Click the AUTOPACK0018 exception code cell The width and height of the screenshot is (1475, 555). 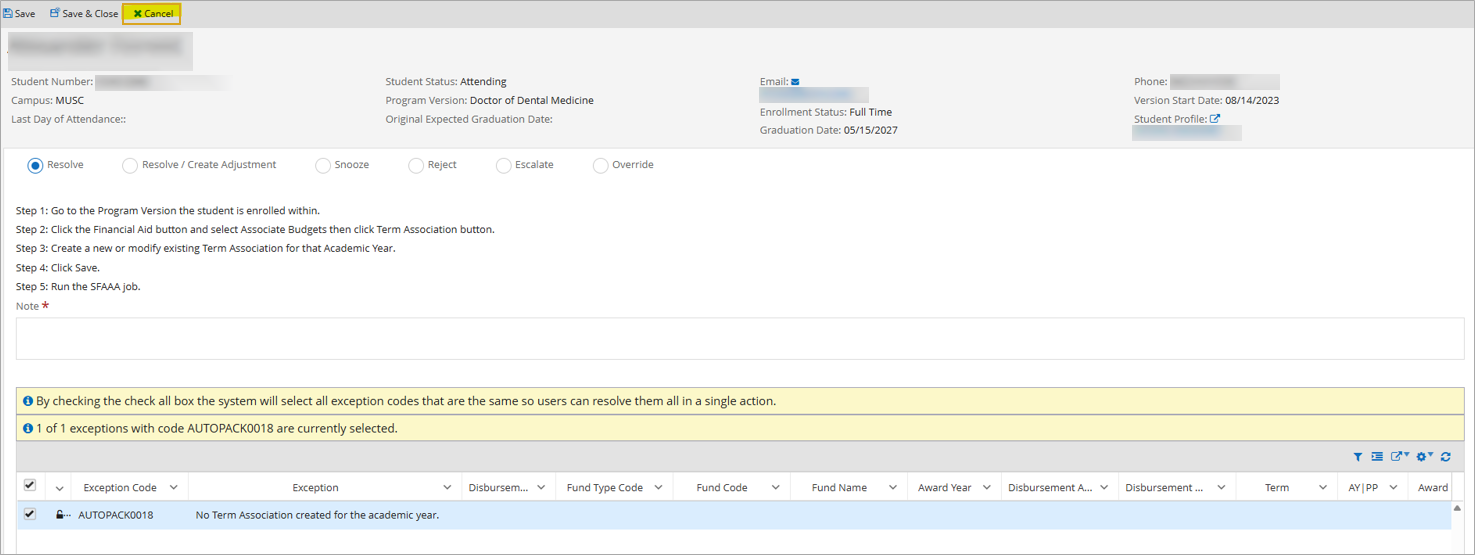tap(116, 515)
